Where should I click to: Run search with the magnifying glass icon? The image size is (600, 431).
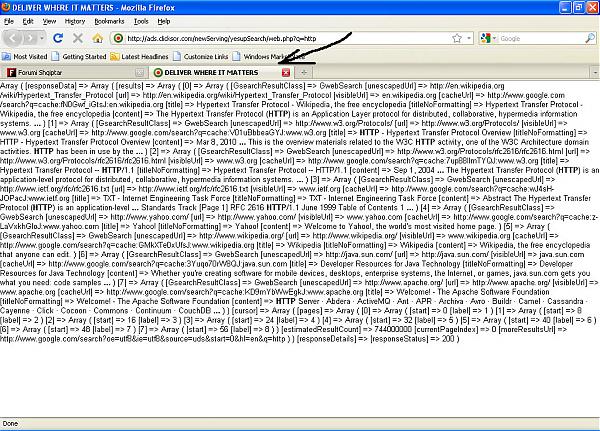click(590, 38)
